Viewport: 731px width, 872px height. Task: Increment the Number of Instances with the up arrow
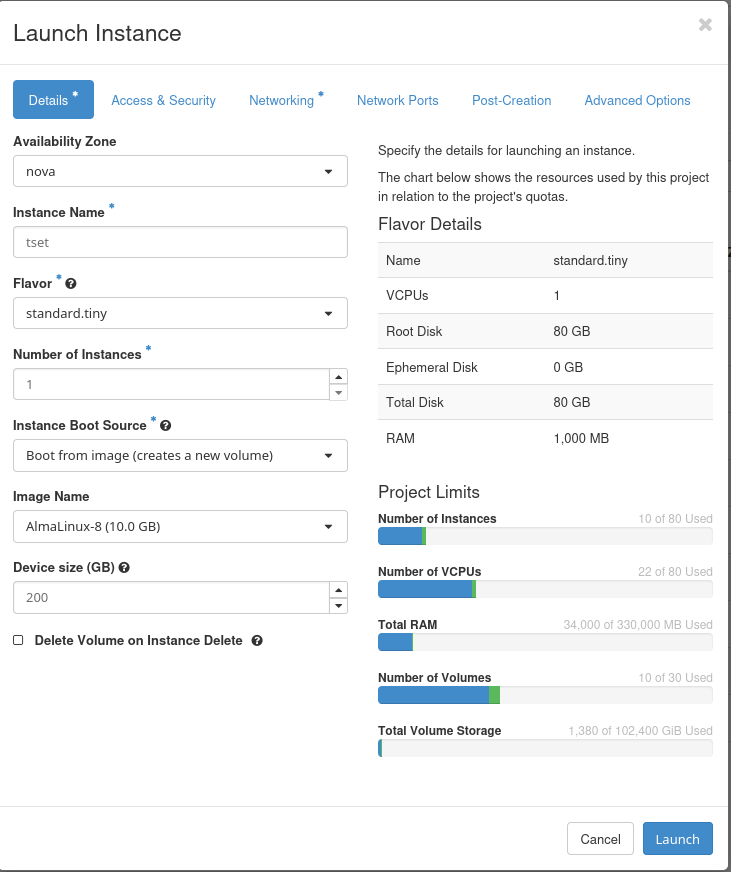coord(339,376)
